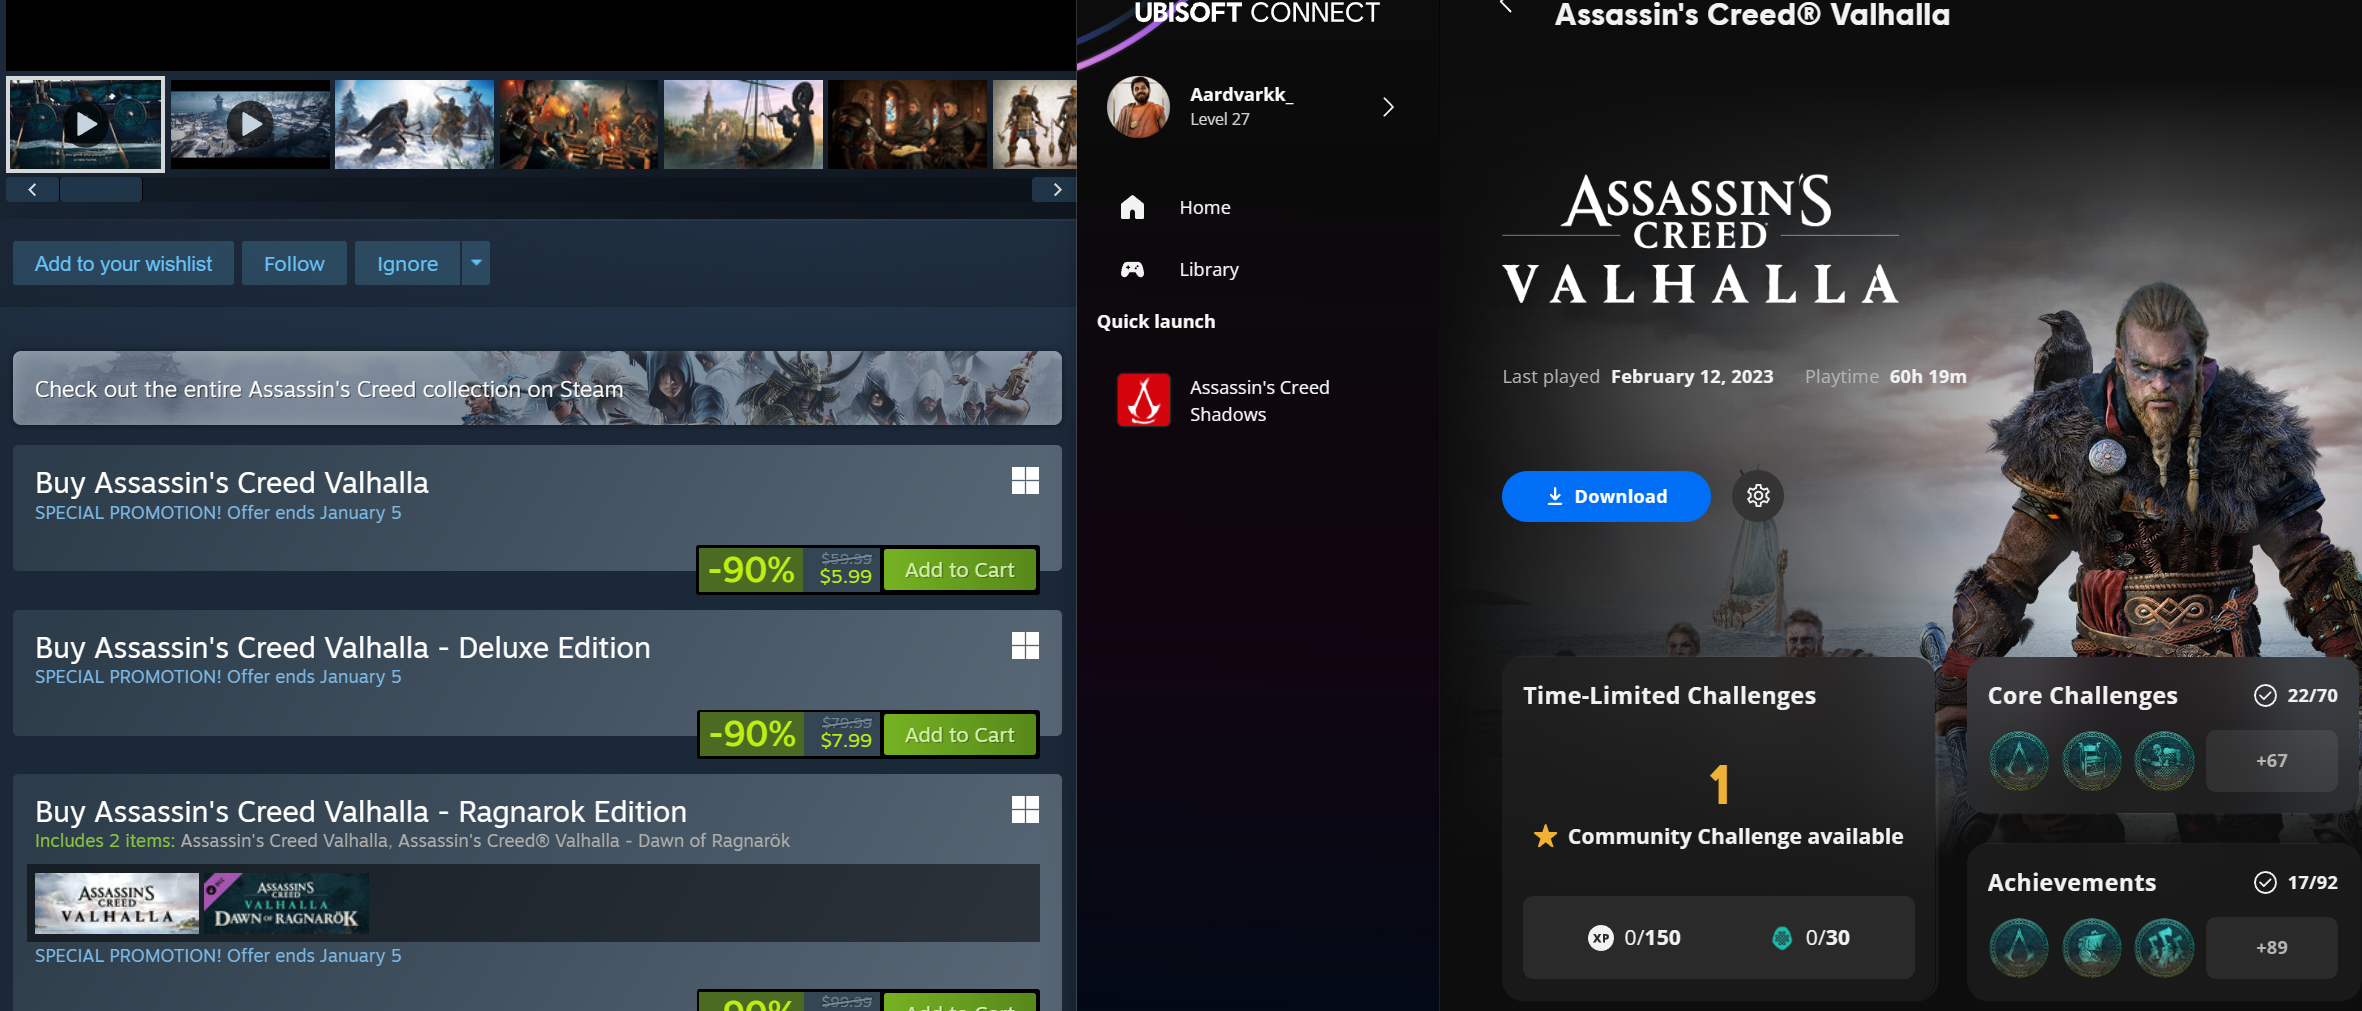This screenshot has height=1011, width=2362.
Task: Click the Aardvarkk_ profile avatar
Action: [x=1138, y=107]
